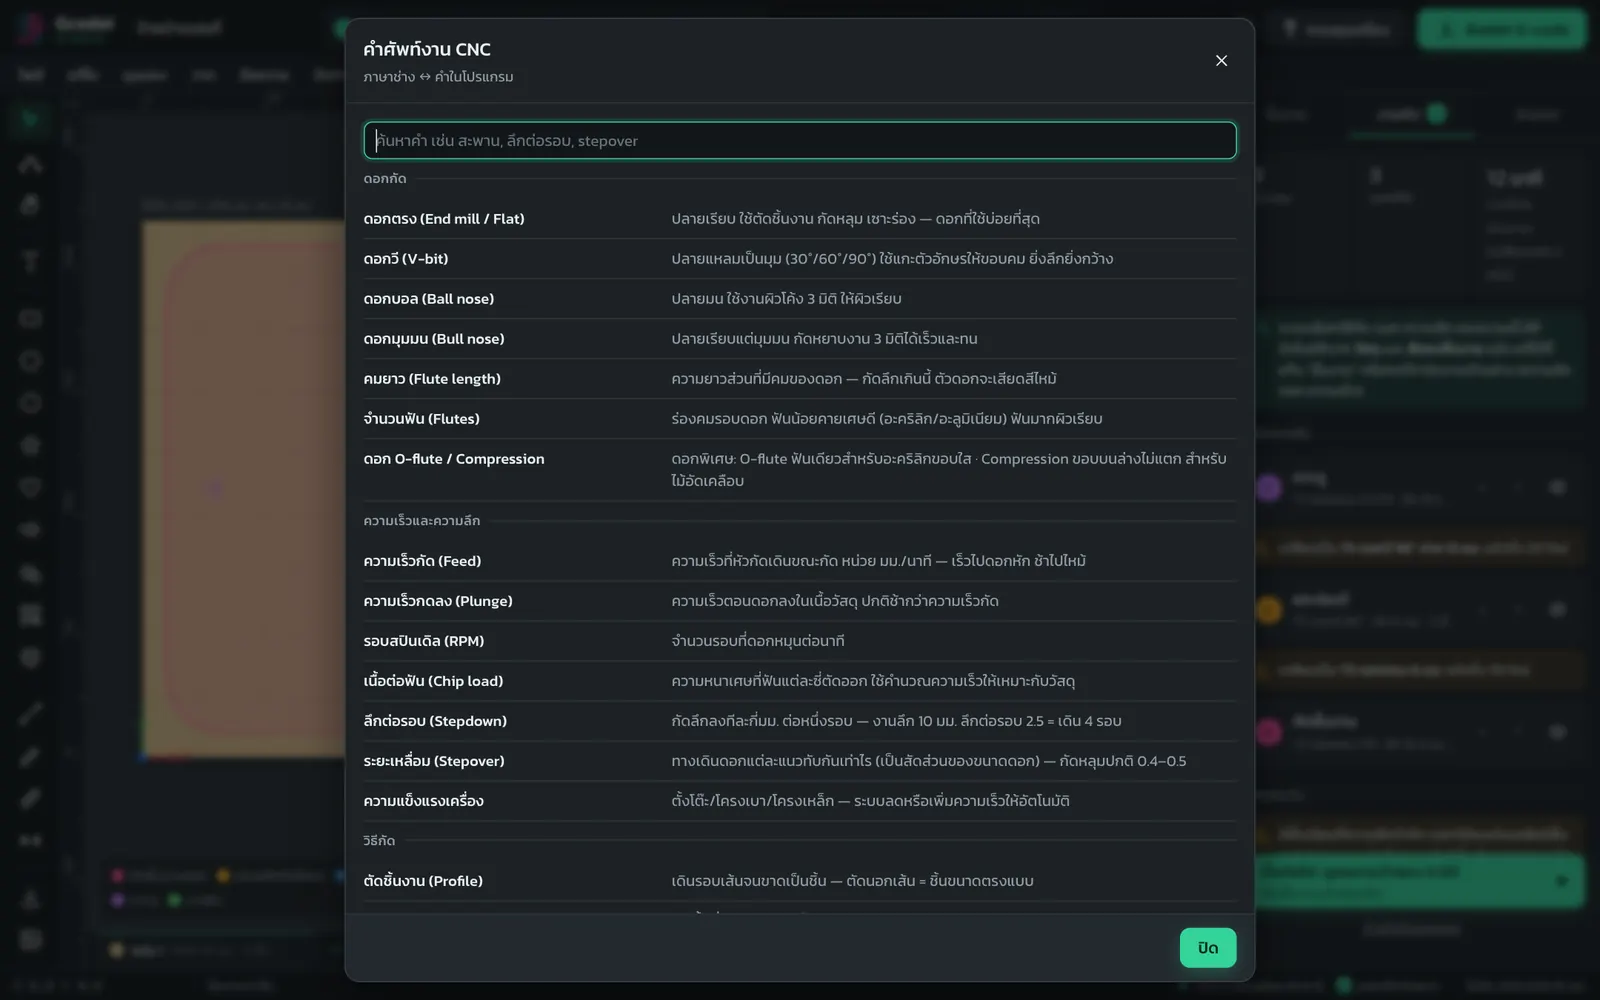Select คมยาว (Flute length) entry
This screenshot has width=1600, height=1000.
point(800,379)
